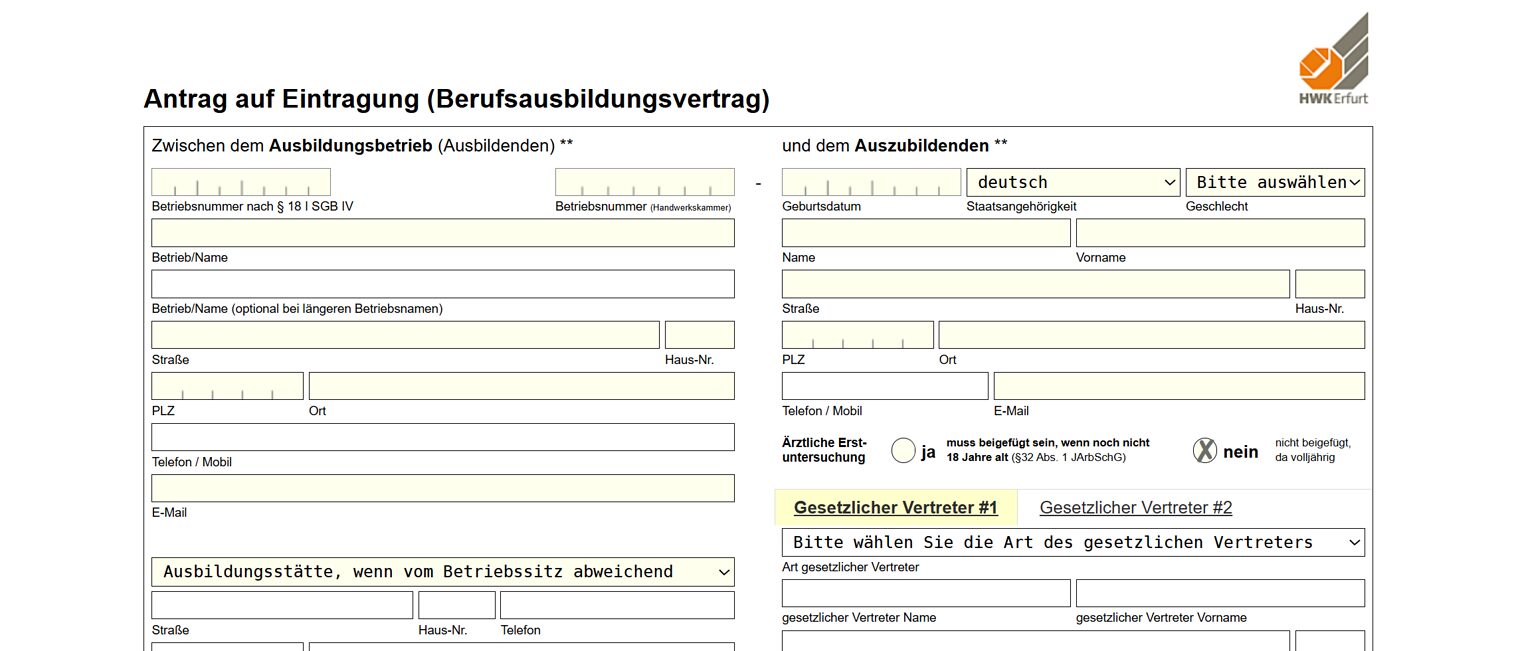Select 'nein' for Ärztliche Erstuntersuchung
Screen dimensions: 1520x651
point(1205,451)
